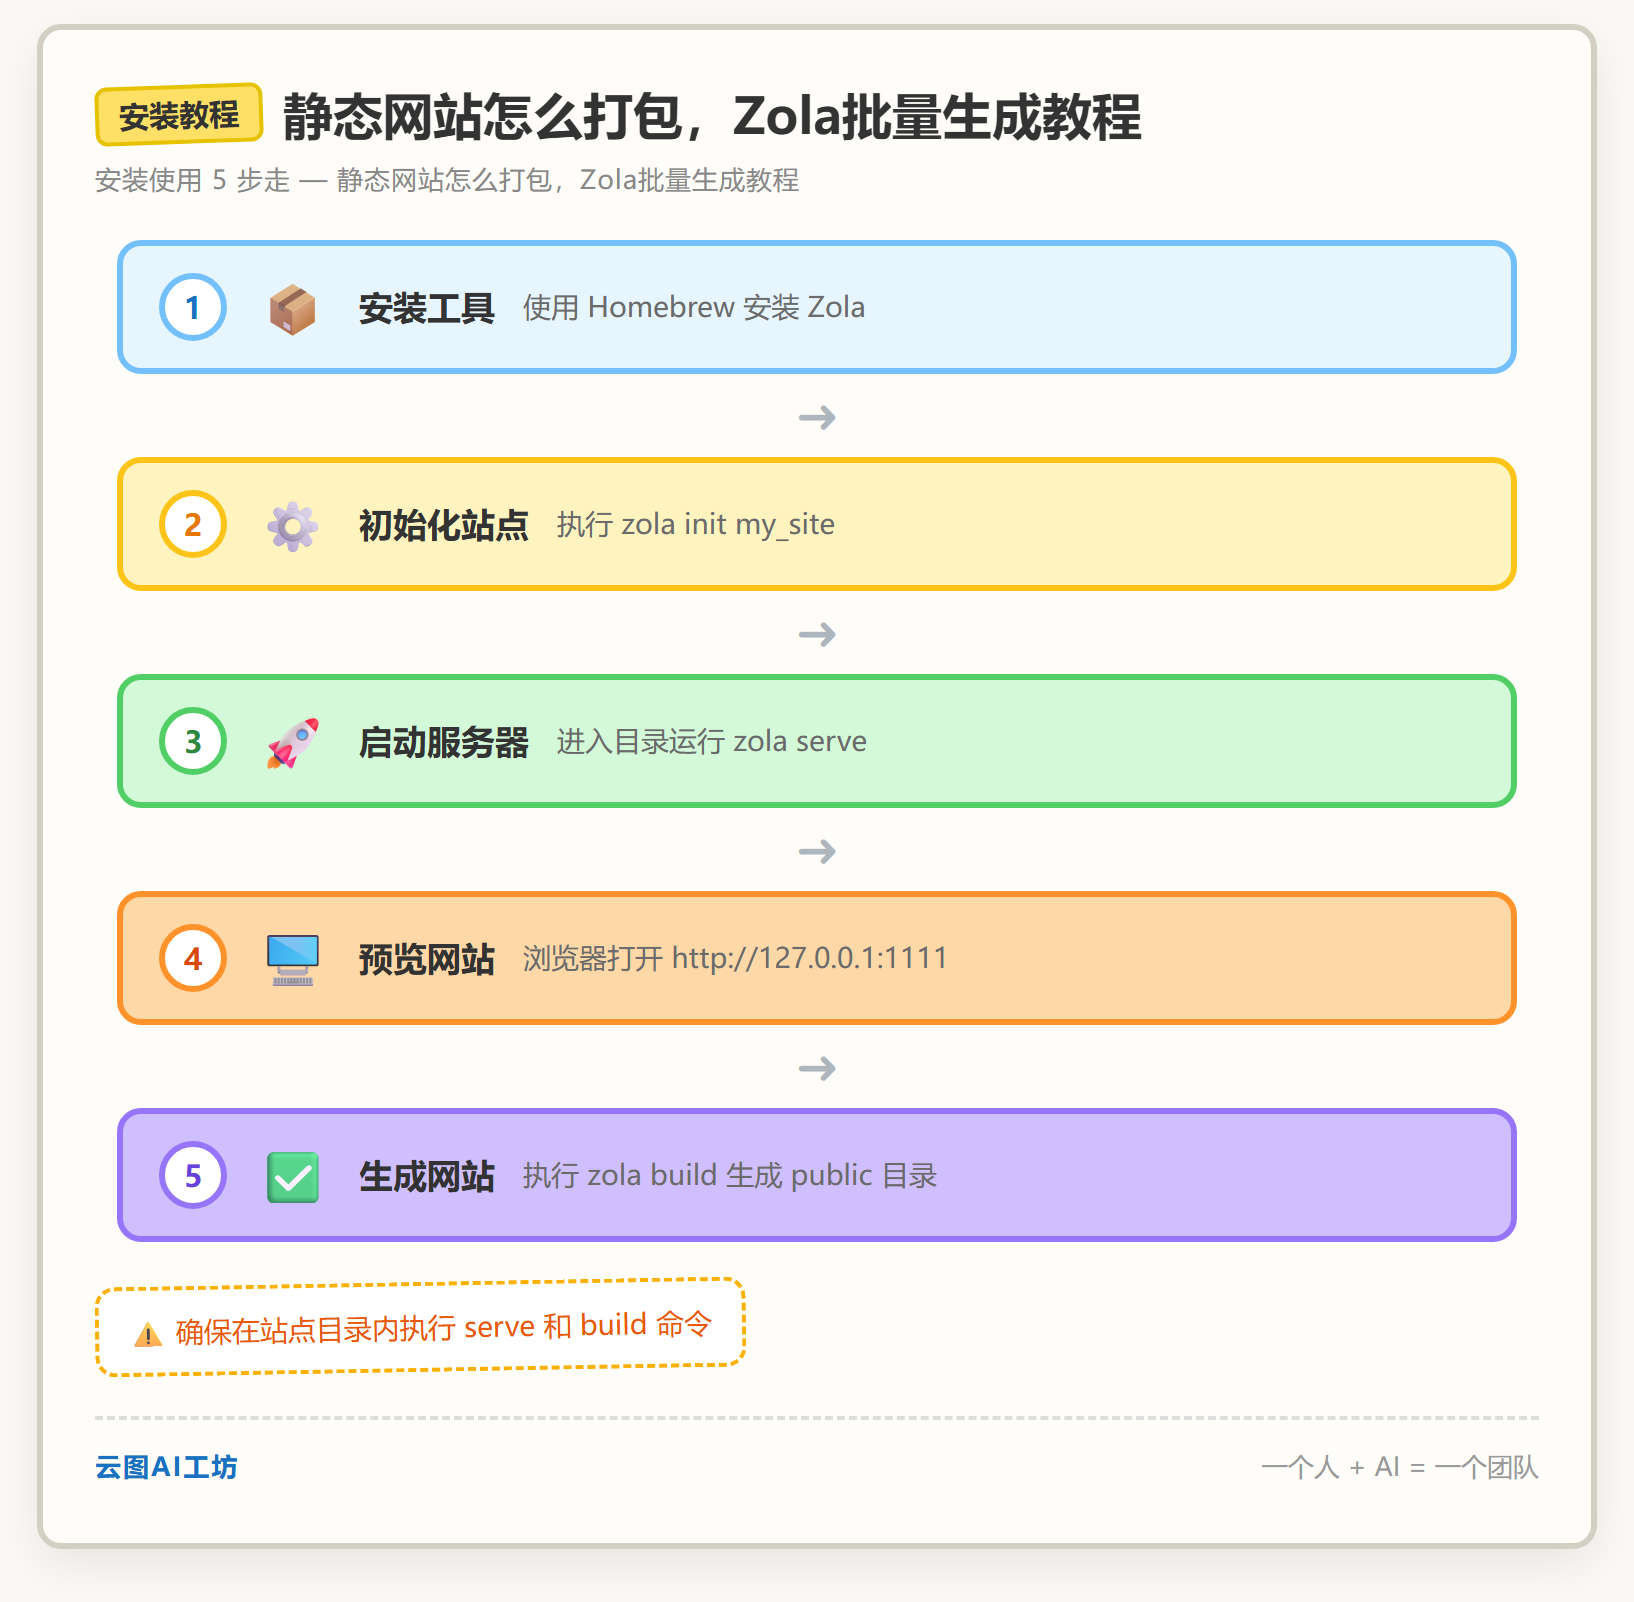Click the rocket icon beside 启动服务器
Screen dimensions: 1634x1602
292,742
